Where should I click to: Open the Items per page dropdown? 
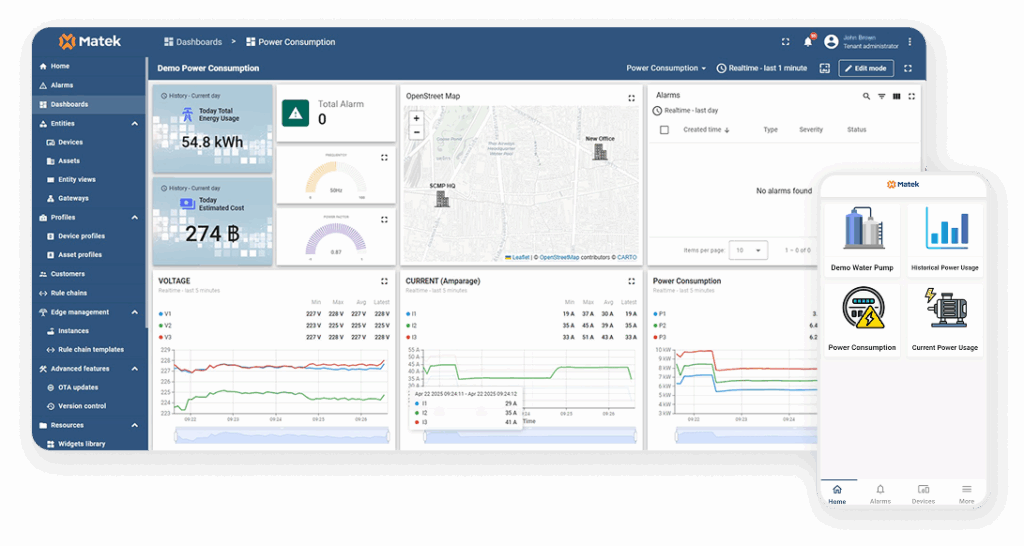tap(748, 250)
